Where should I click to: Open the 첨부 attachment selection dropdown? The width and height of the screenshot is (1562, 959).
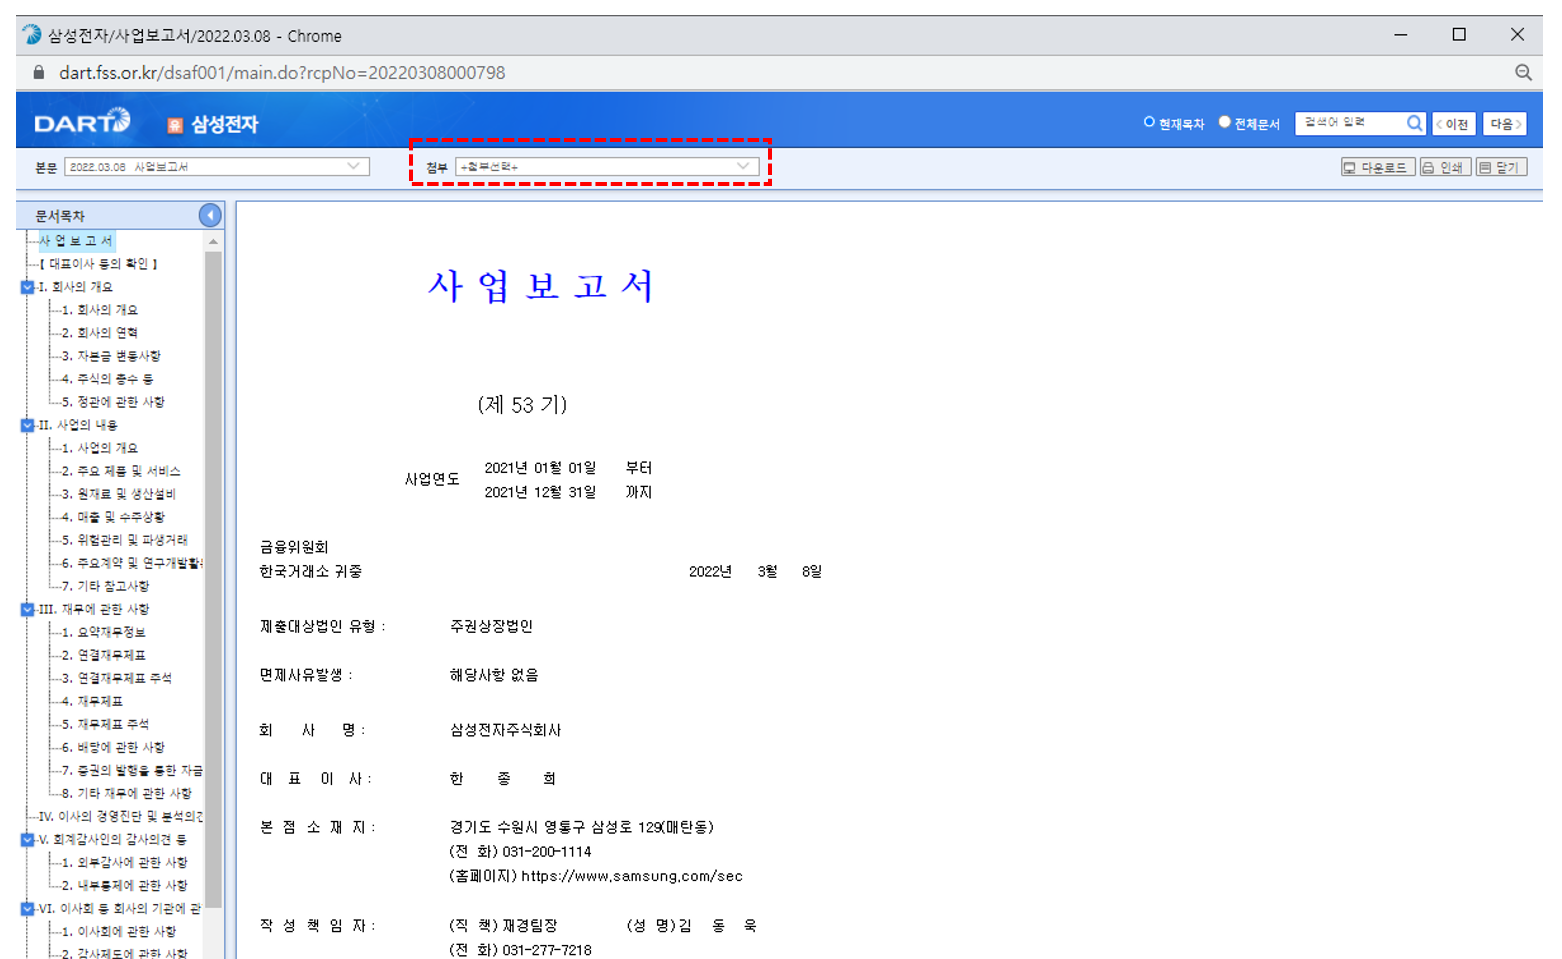coord(607,166)
